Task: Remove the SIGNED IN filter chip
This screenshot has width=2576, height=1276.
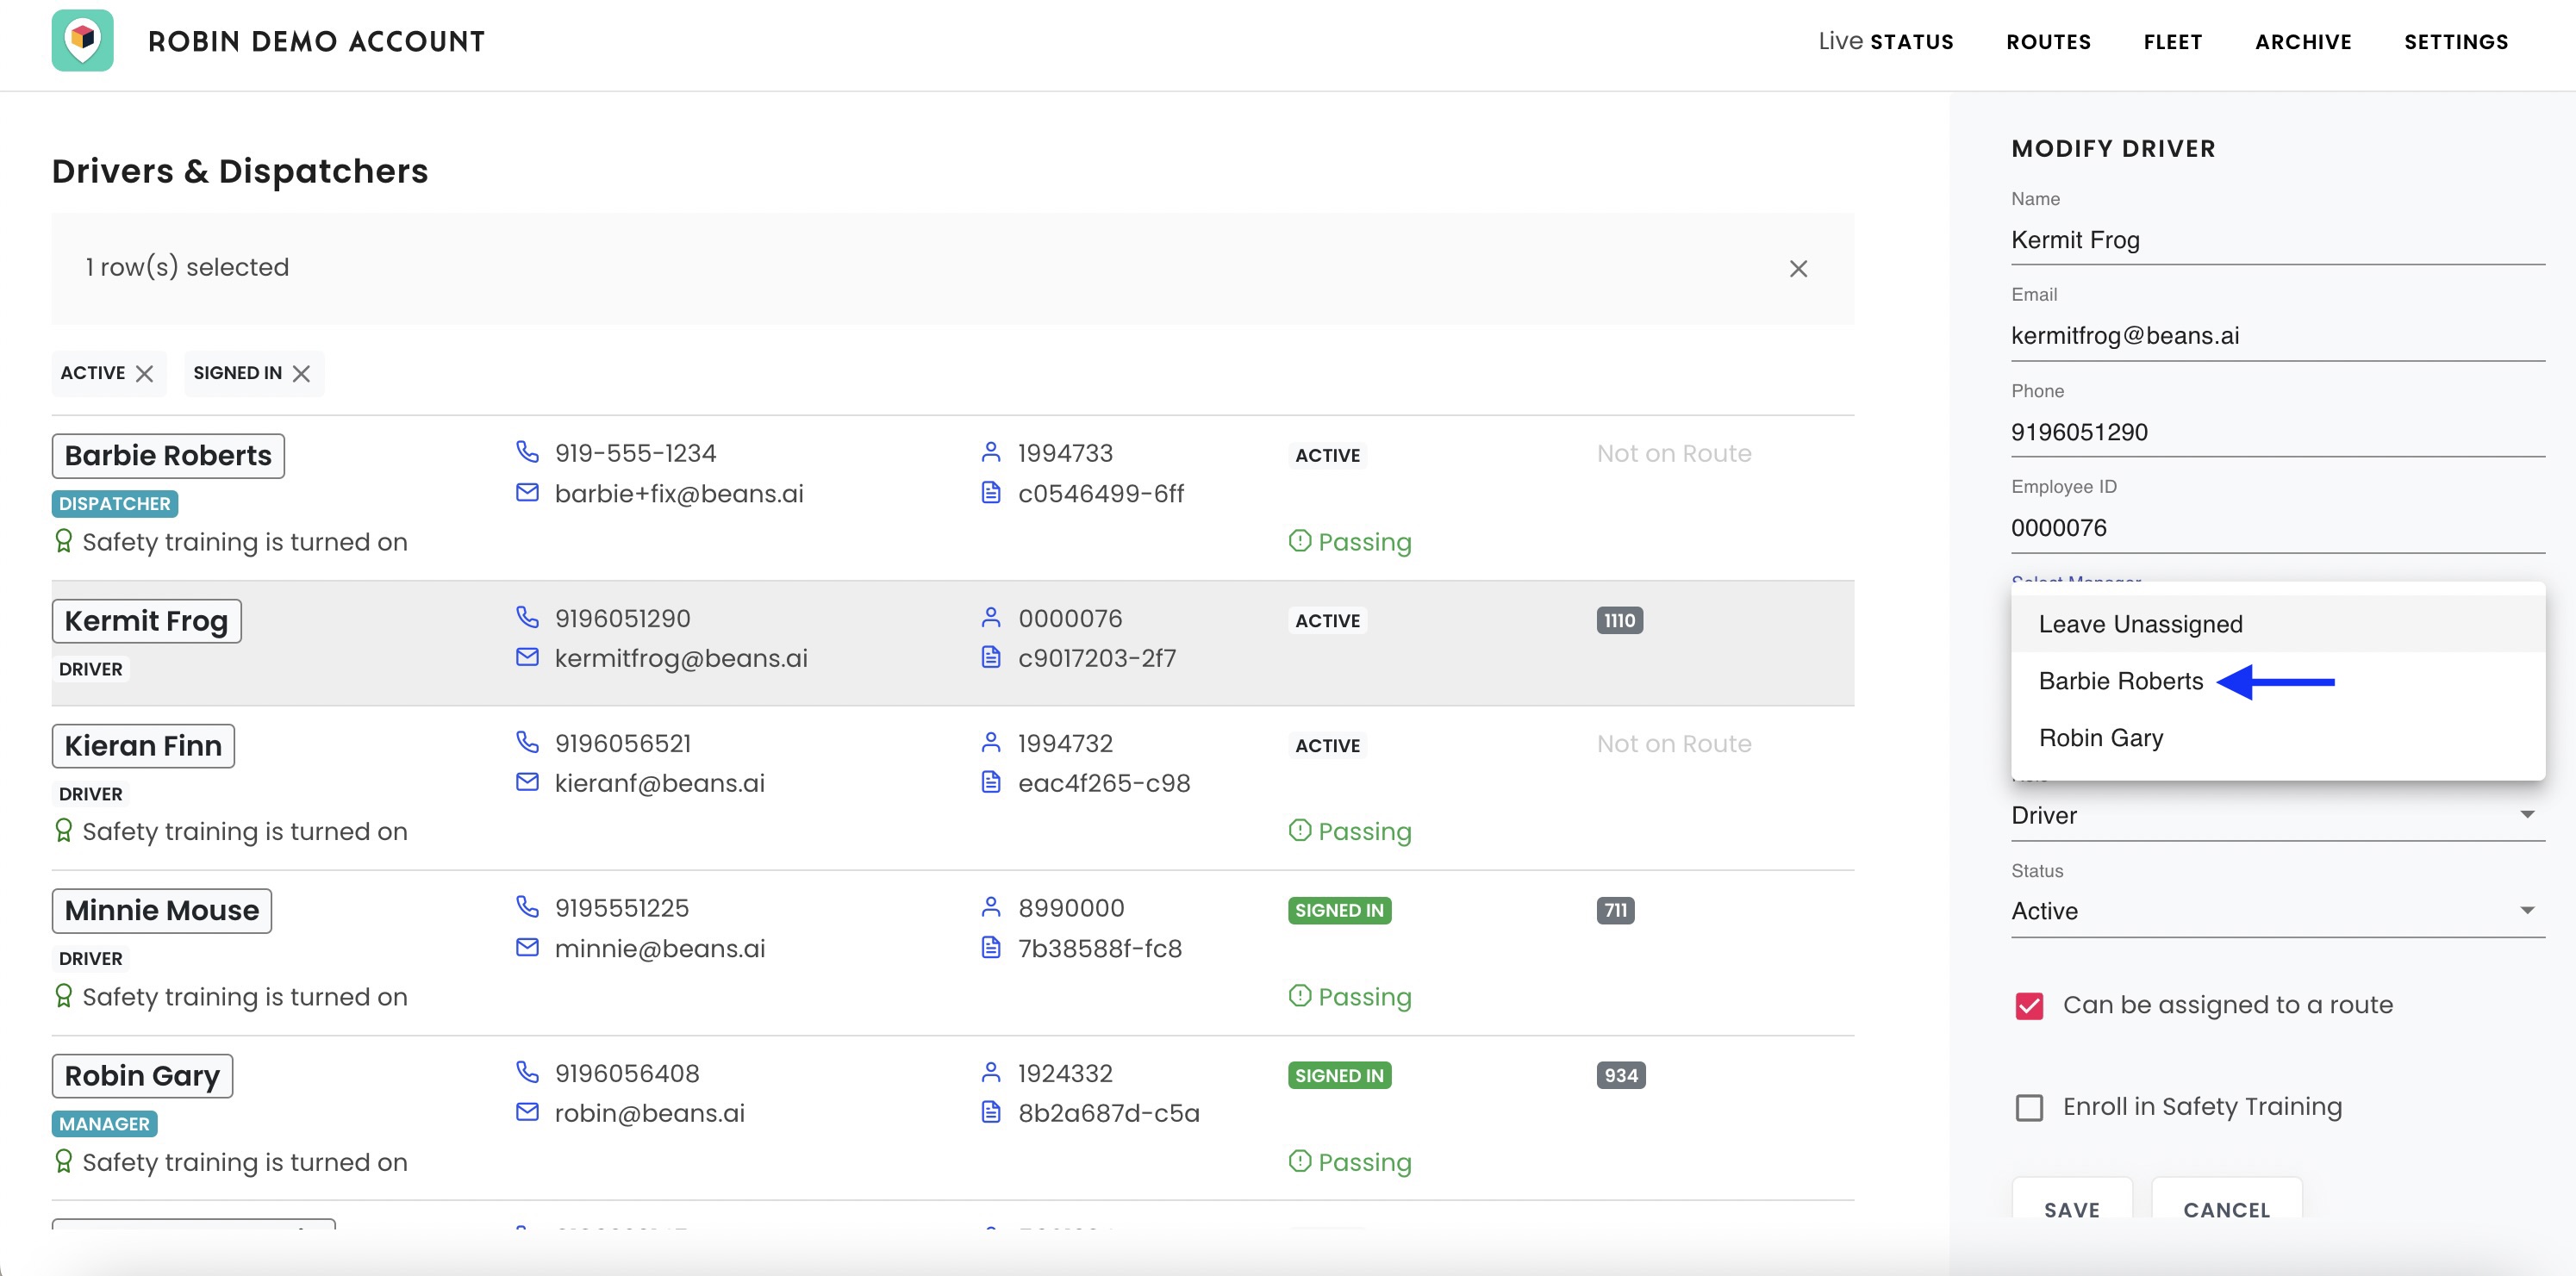Action: click(x=301, y=373)
